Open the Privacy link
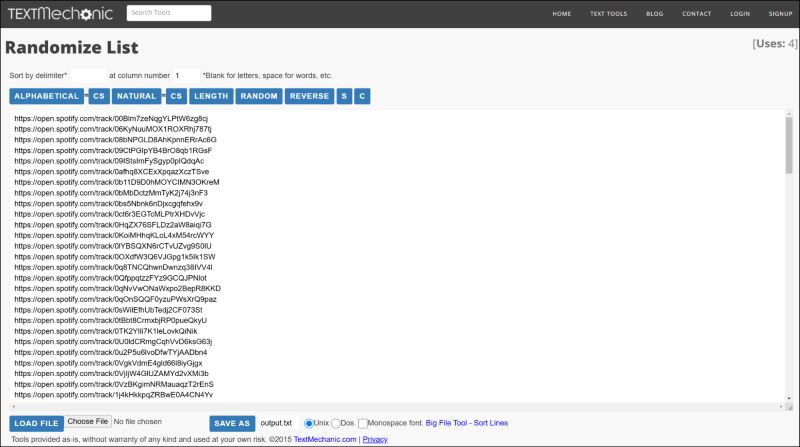This screenshot has width=800, height=447. [375, 439]
